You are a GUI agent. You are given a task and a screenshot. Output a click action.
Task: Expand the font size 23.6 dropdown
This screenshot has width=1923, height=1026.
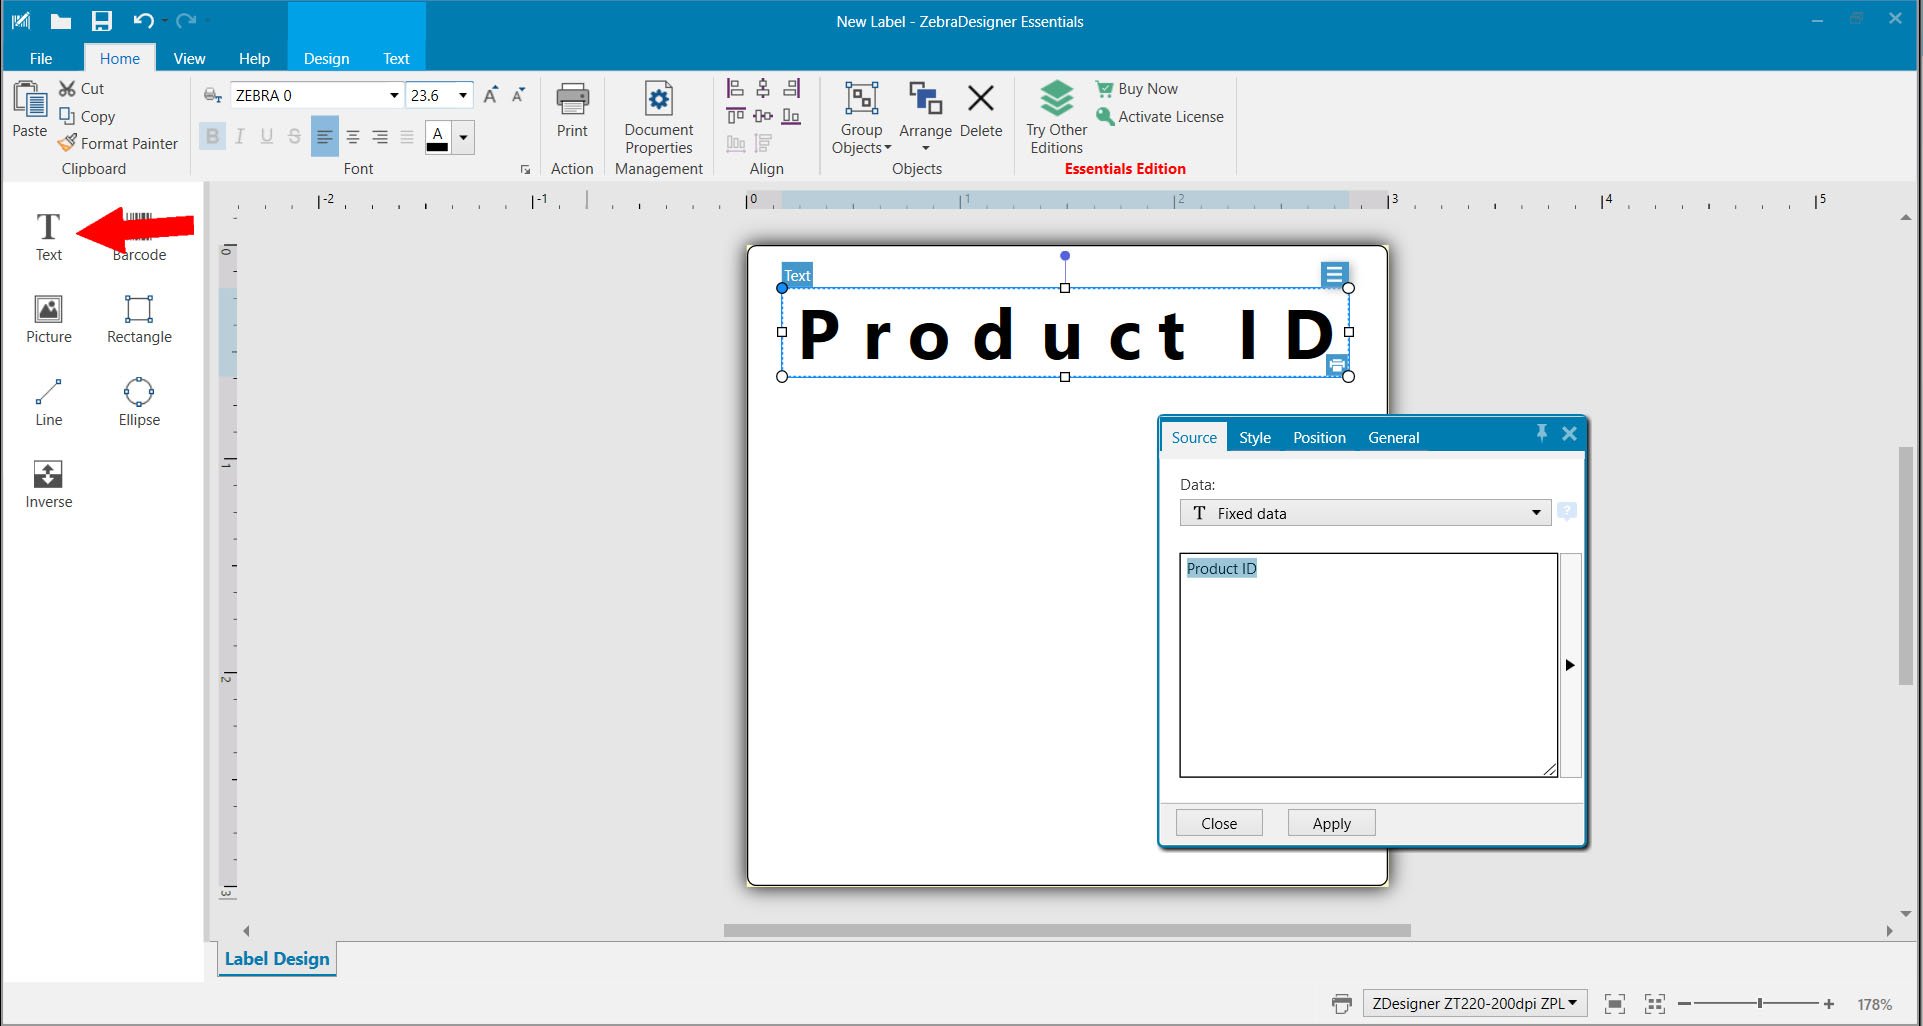(x=463, y=96)
